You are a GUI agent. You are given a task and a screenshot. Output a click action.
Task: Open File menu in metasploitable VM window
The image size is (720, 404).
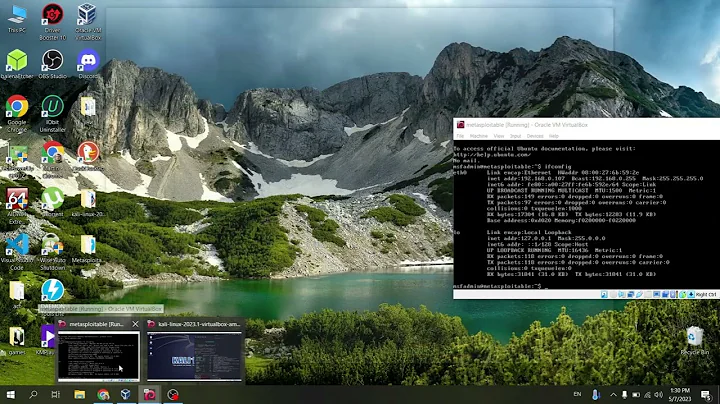[460, 136]
